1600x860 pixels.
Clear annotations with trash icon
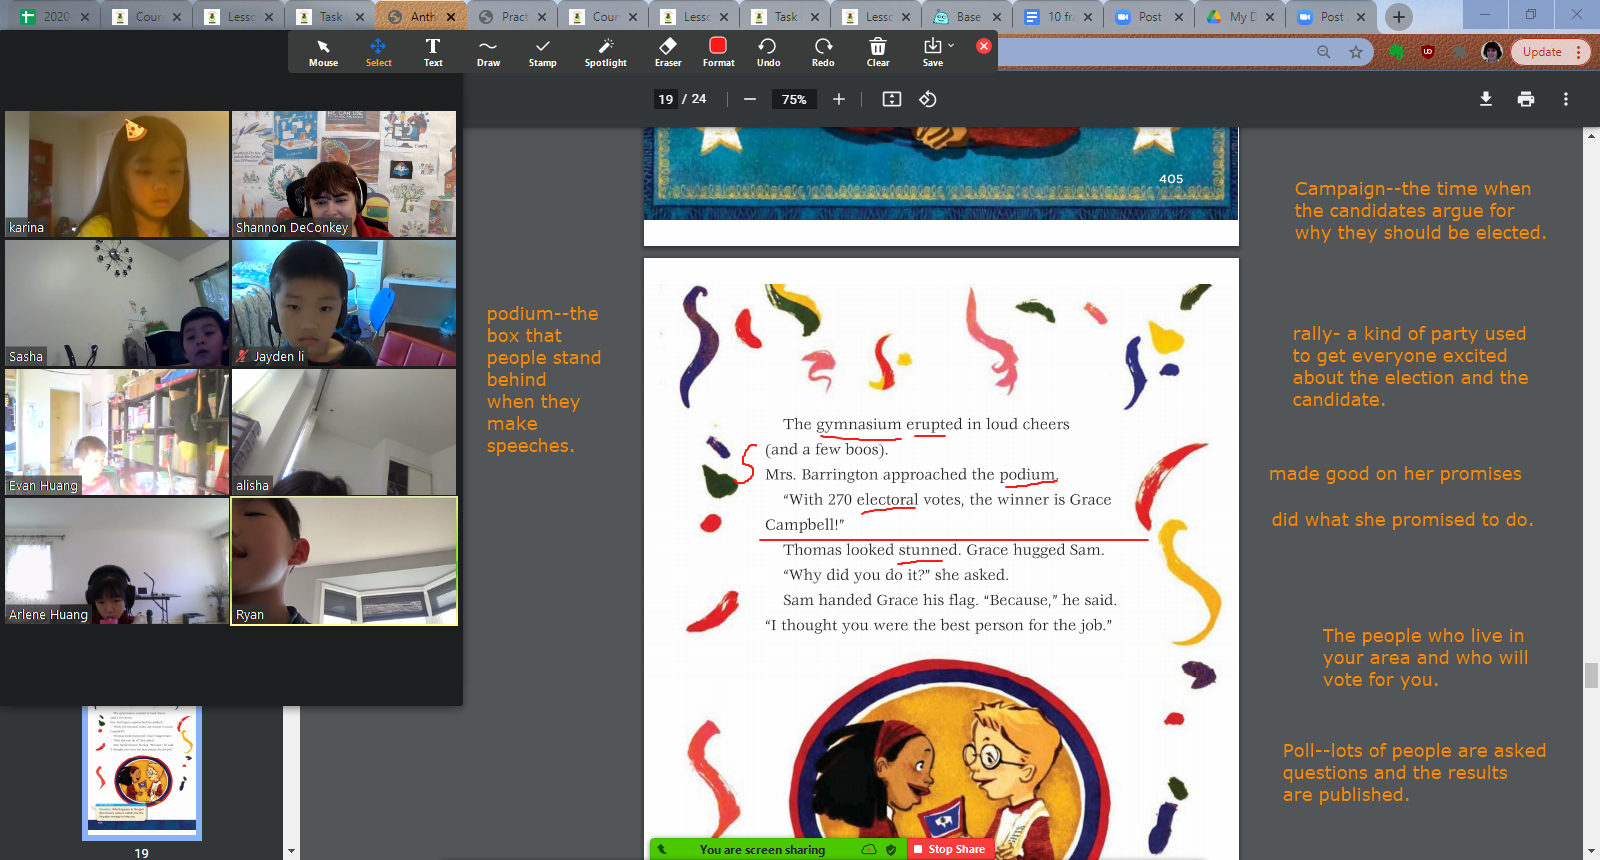878,53
